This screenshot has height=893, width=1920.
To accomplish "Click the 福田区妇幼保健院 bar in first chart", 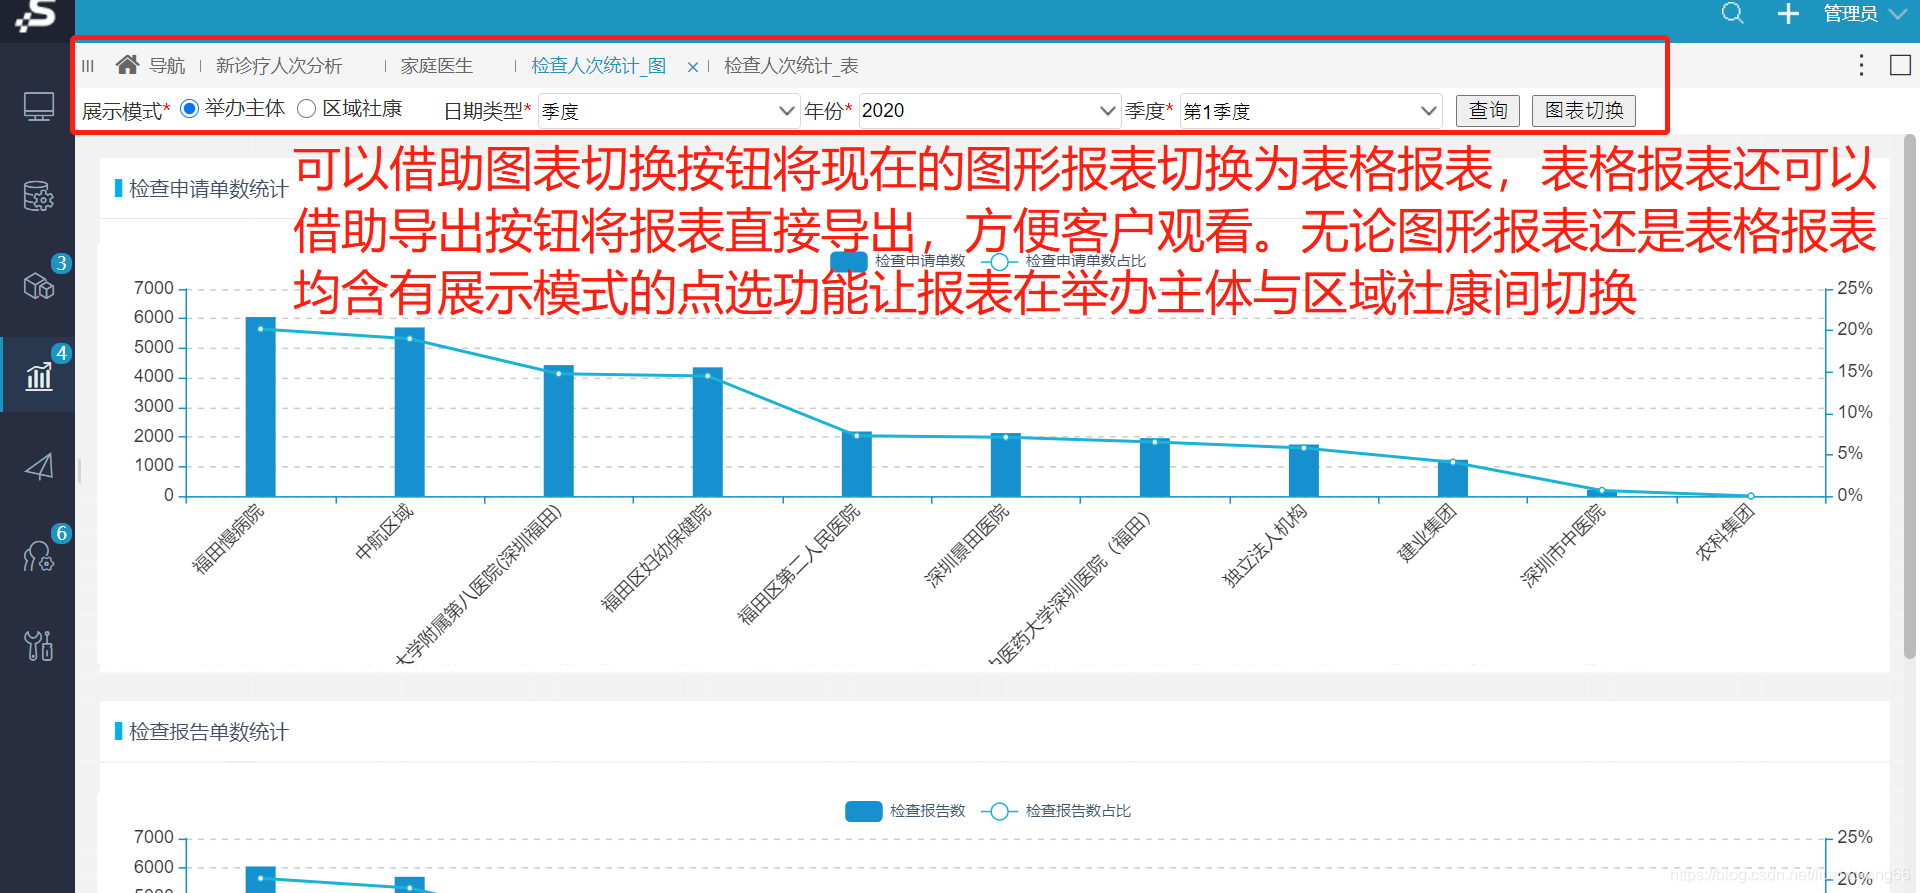I will pos(707,431).
